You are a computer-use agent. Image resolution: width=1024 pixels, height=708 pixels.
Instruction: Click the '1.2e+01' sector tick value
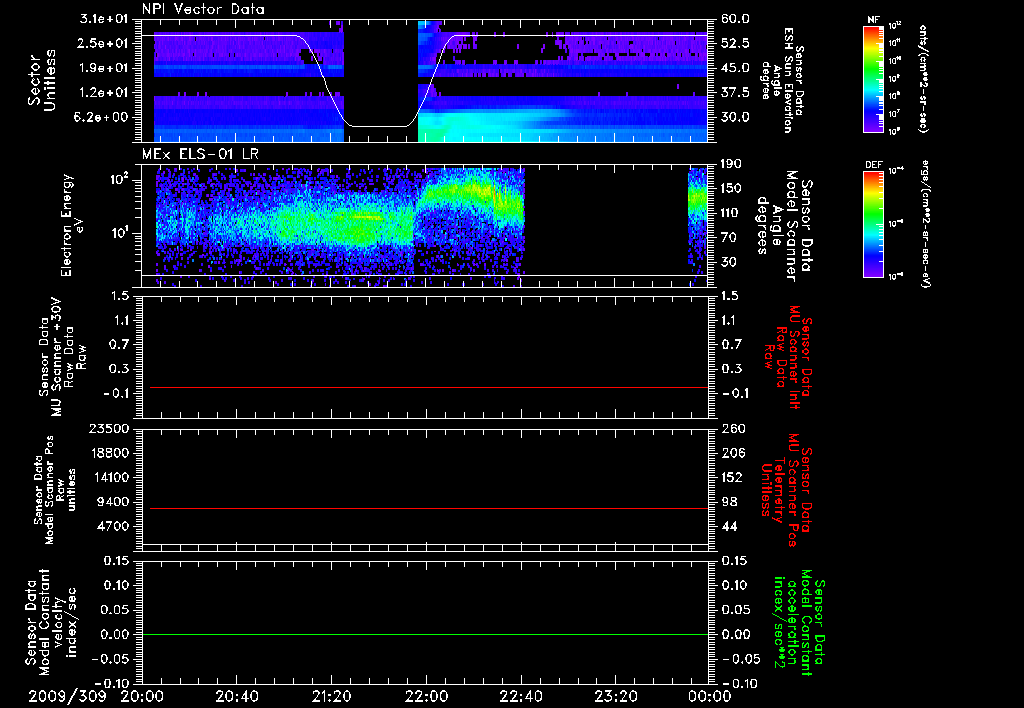point(104,93)
